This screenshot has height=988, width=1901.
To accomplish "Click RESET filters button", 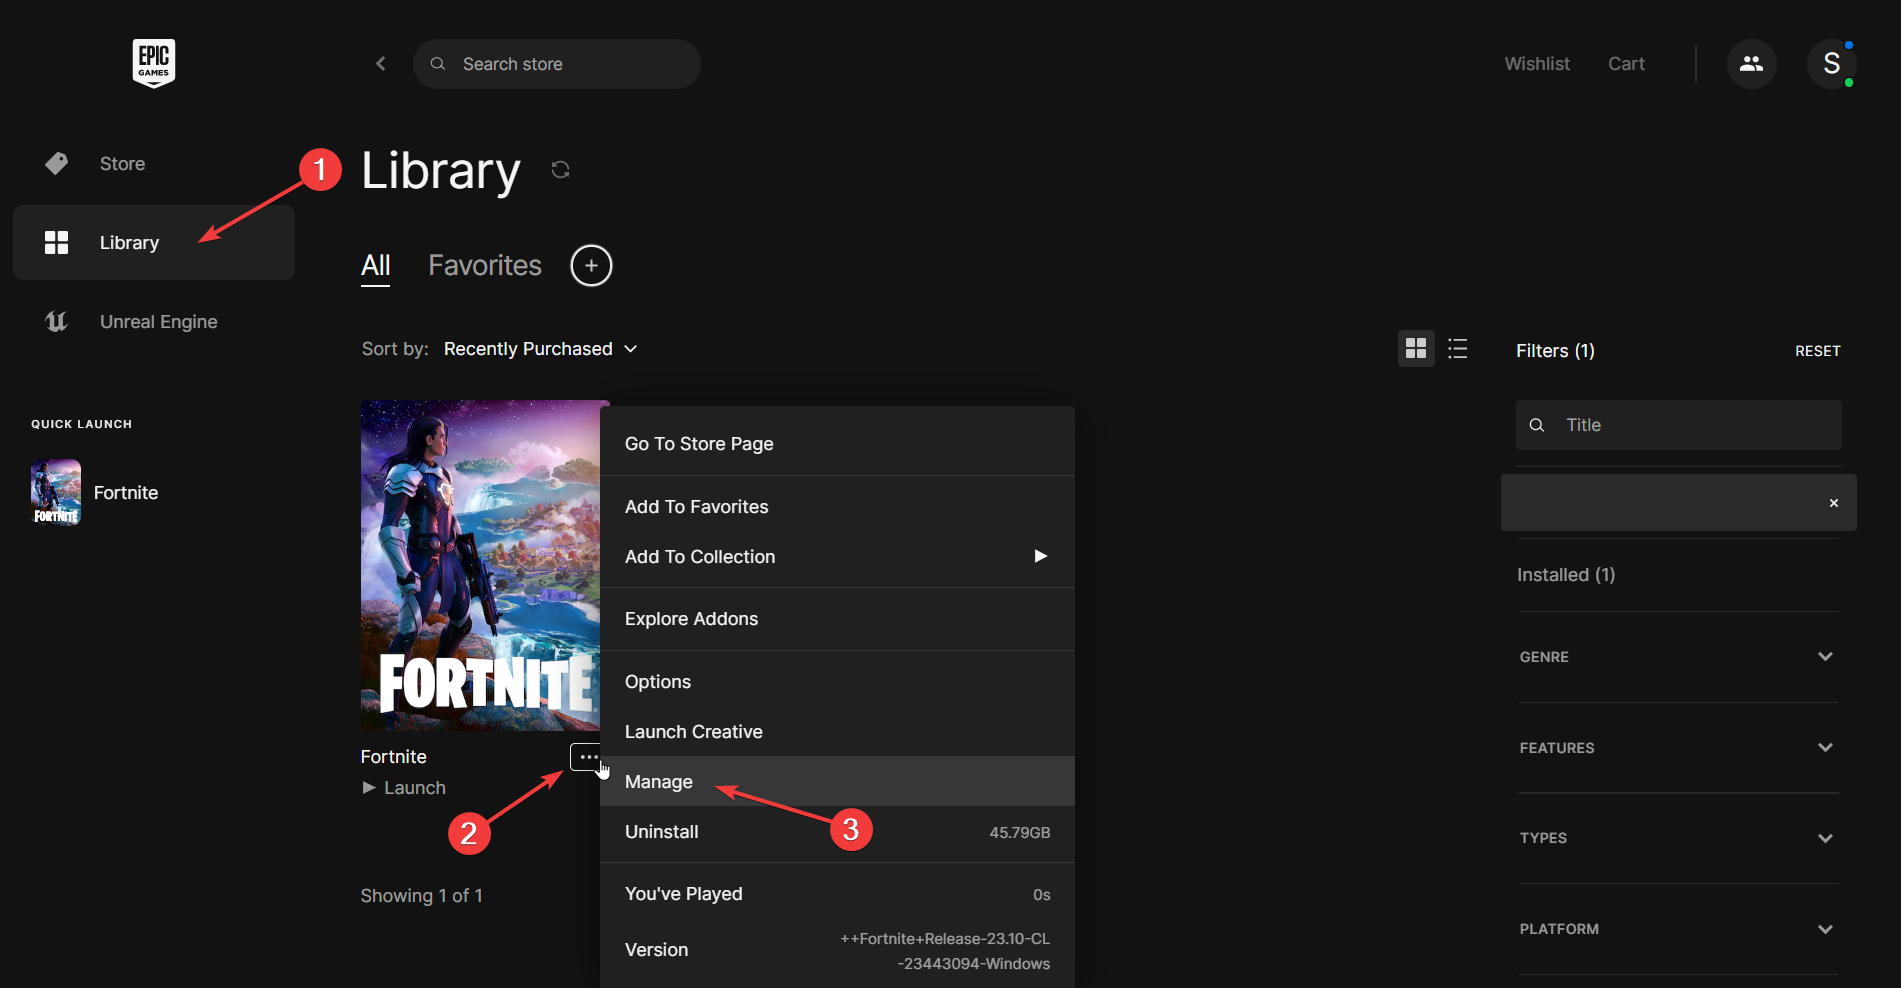I will 1817,351.
